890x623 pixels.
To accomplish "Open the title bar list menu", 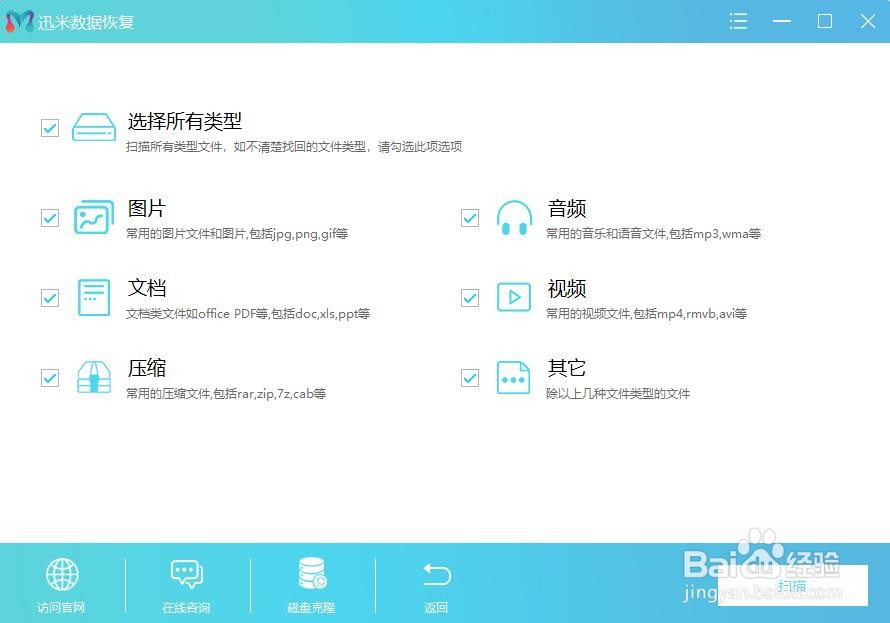I will 738,21.
